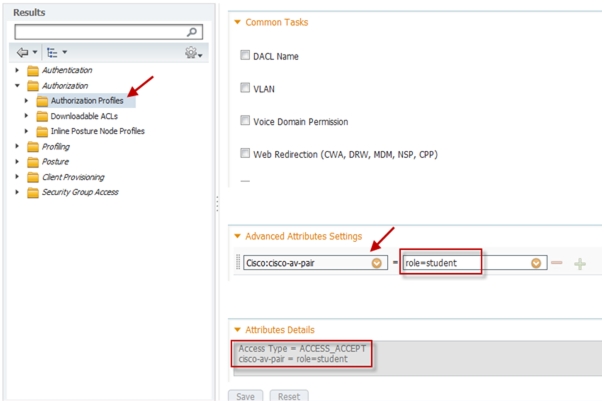This screenshot has width=604, height=401.
Task: Enable the Web Redirection checkbox
Action: [245, 153]
